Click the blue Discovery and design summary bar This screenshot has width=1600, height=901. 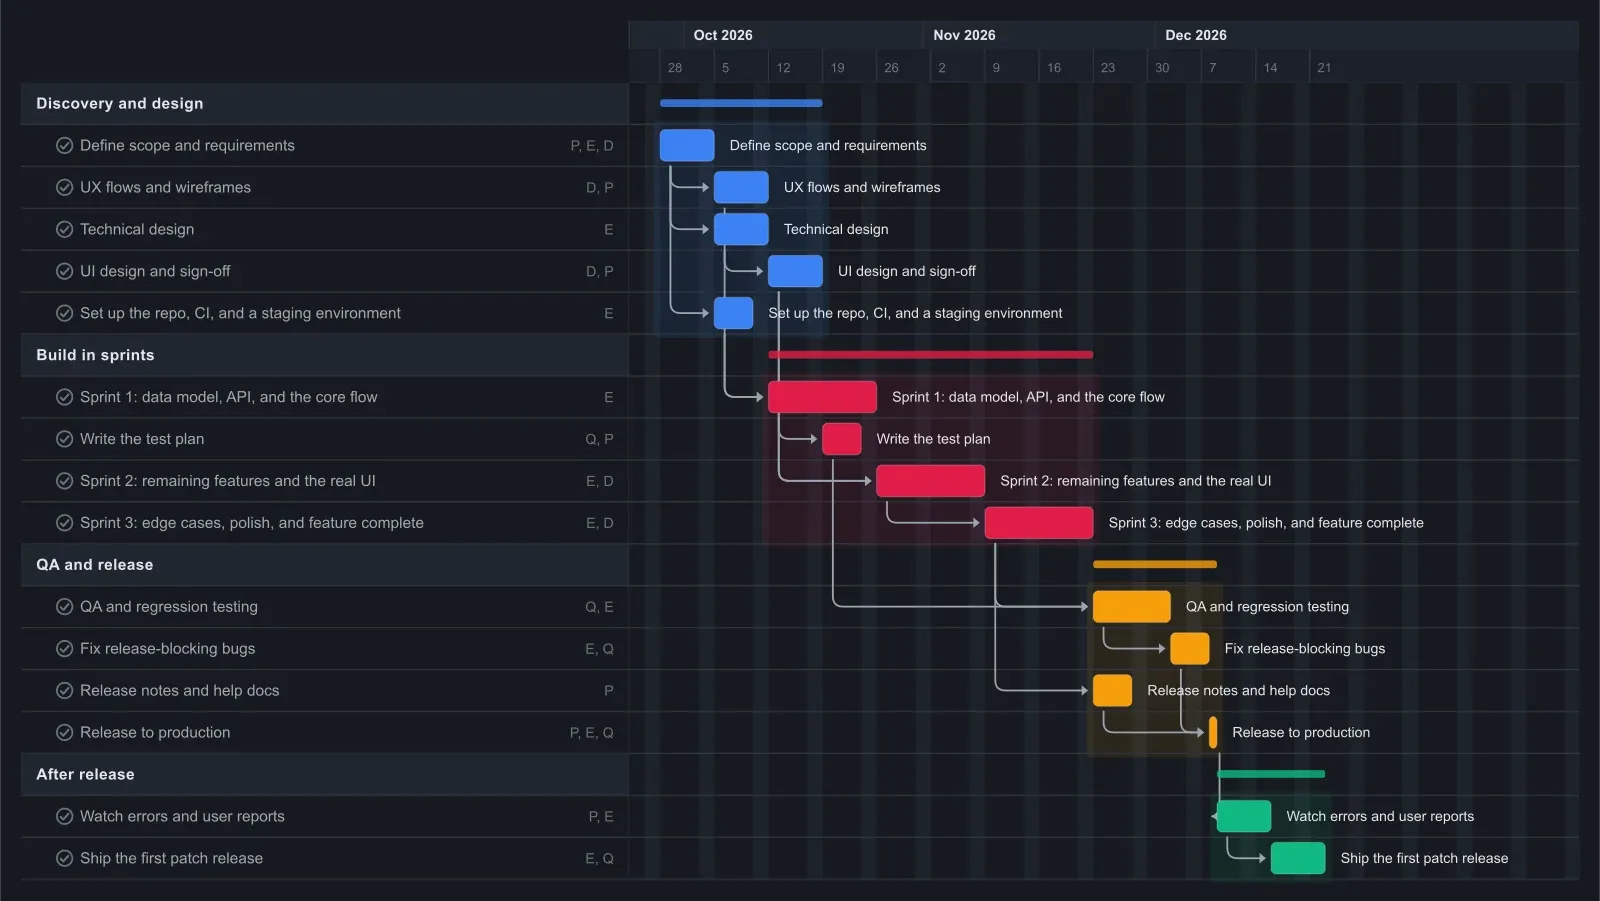click(741, 103)
